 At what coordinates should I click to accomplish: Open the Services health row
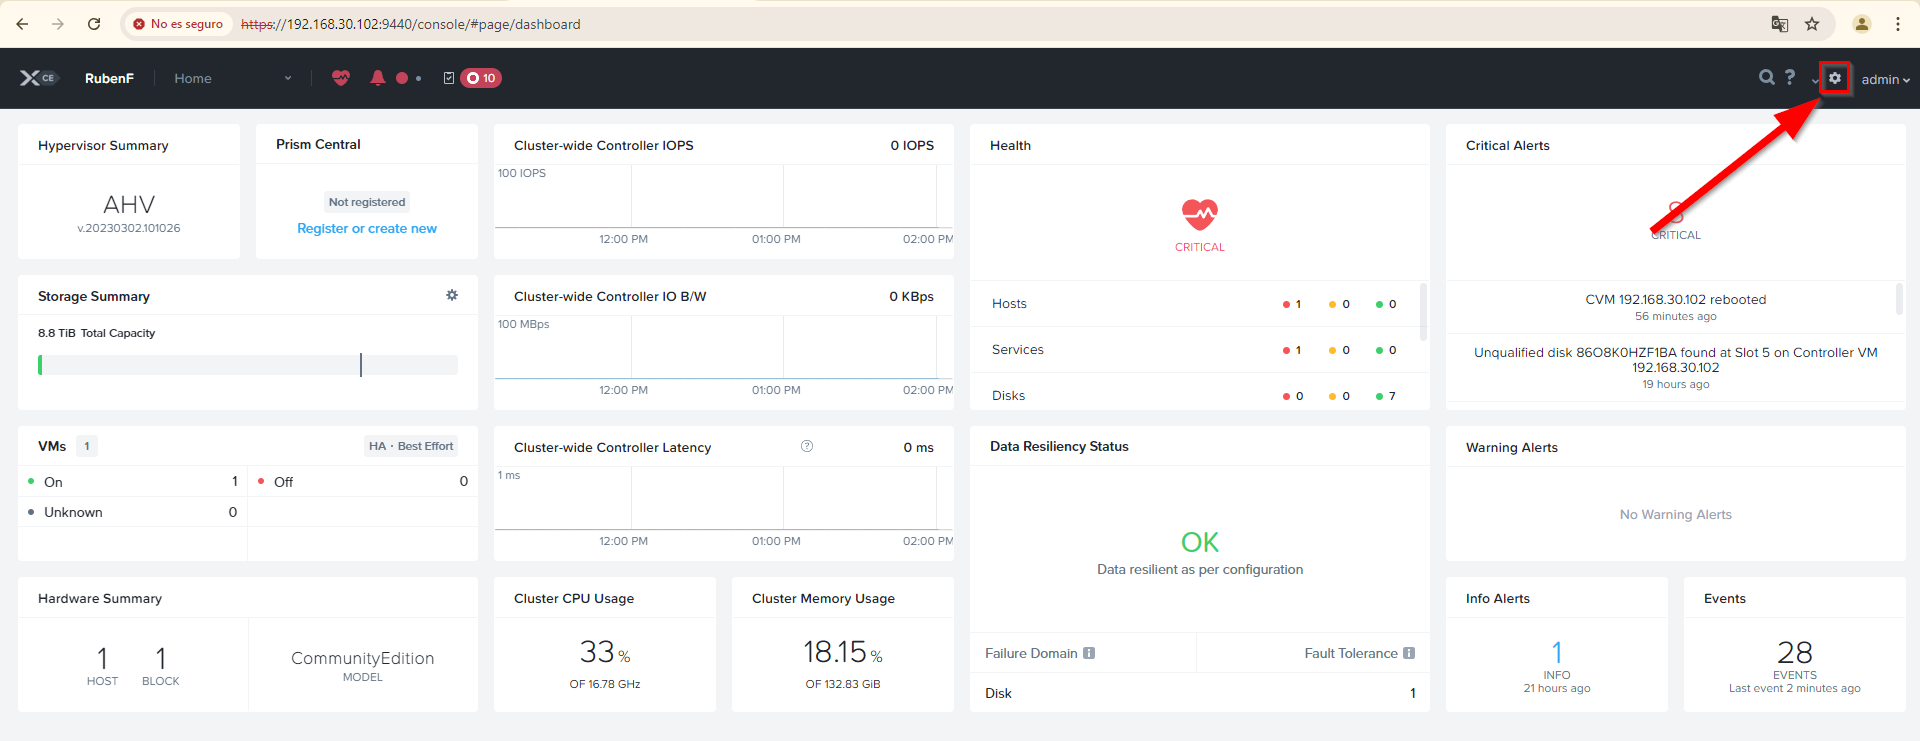1195,350
